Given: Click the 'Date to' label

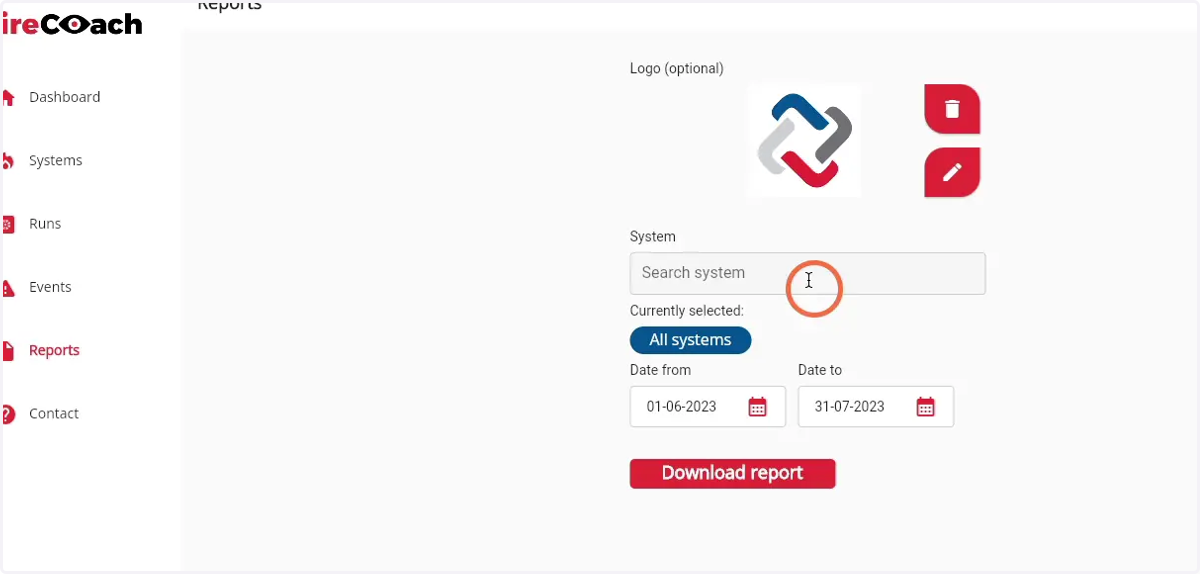Looking at the screenshot, I should 820,370.
